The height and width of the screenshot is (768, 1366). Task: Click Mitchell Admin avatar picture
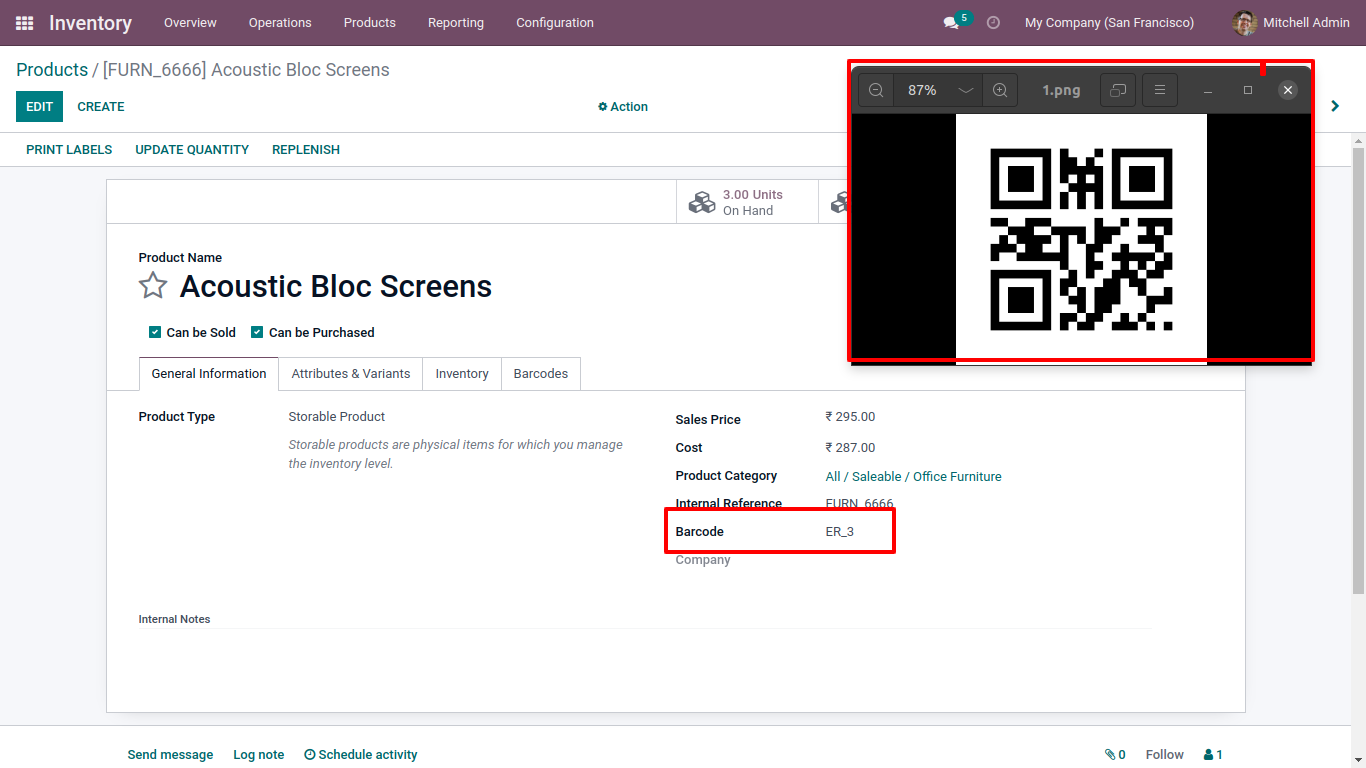tap(1245, 22)
